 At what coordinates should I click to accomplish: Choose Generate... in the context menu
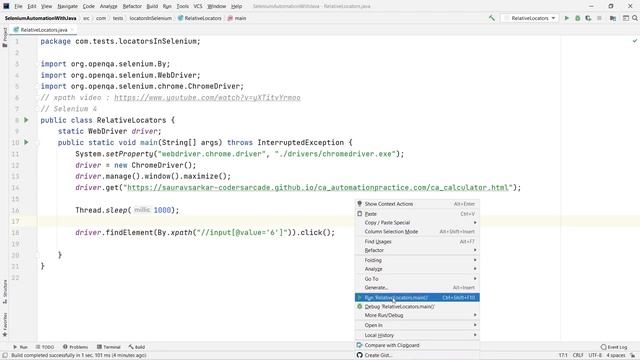coord(417,287)
